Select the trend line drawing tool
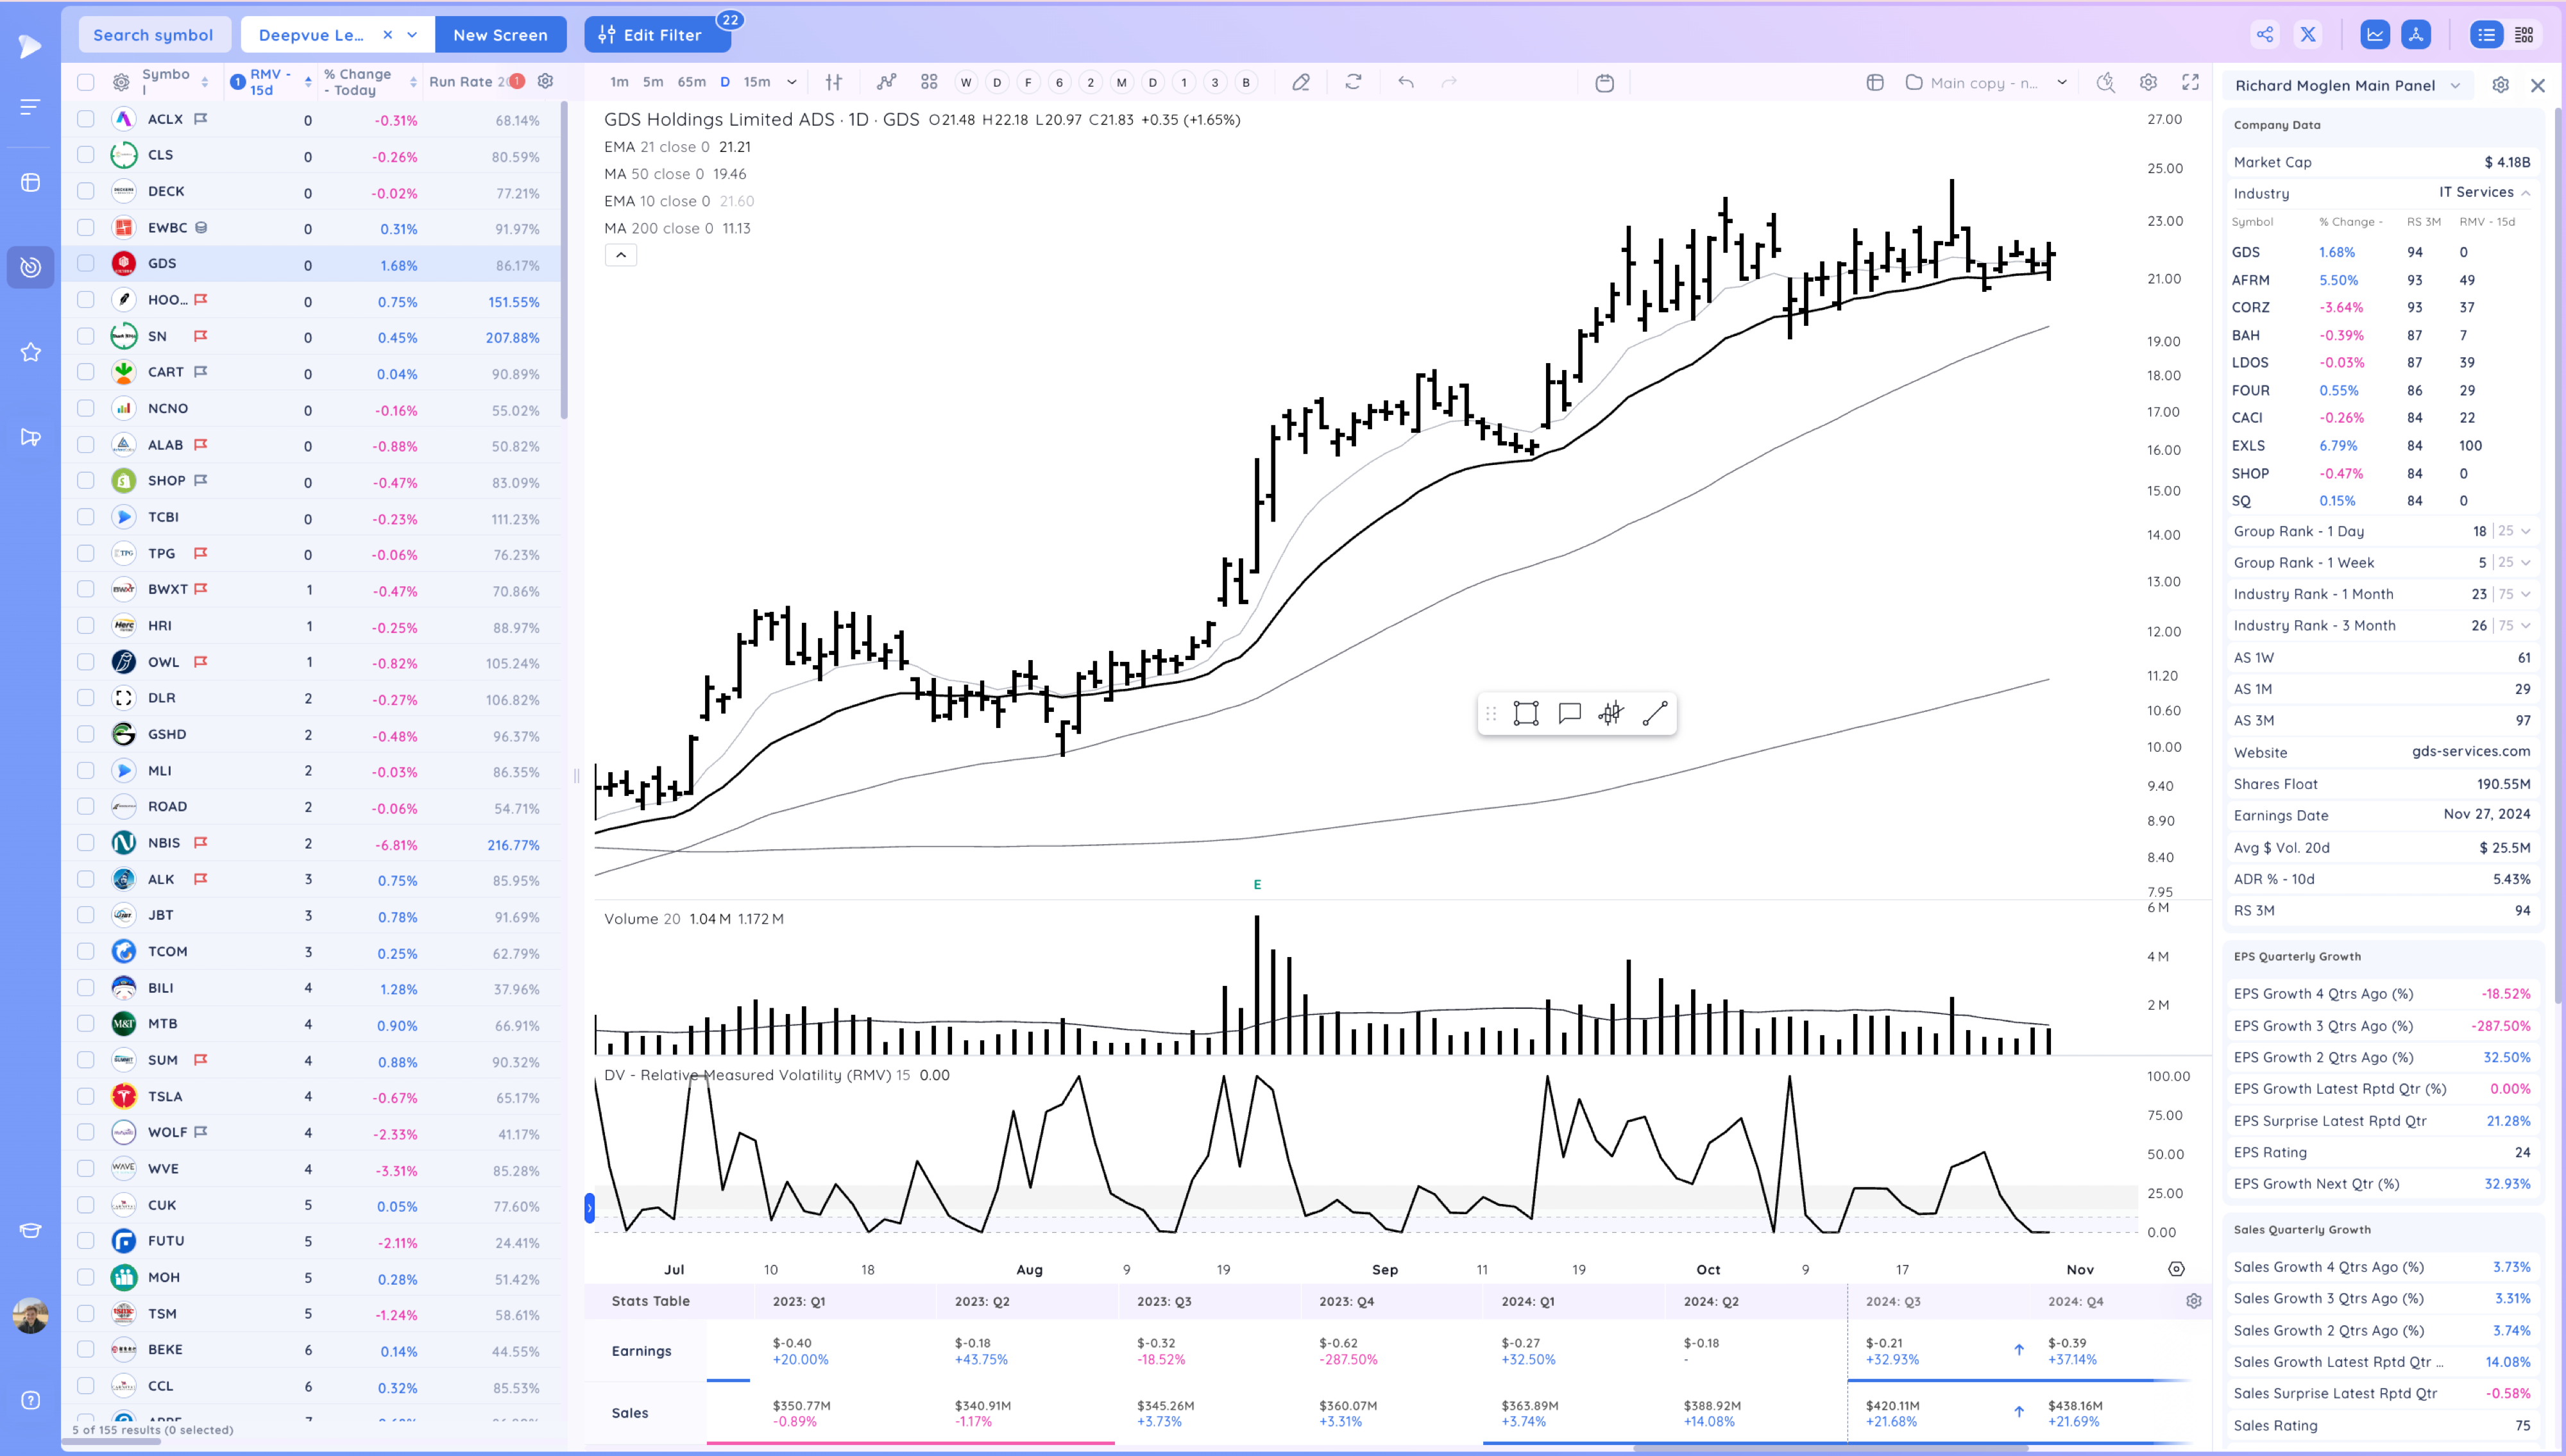Image resolution: width=2566 pixels, height=1456 pixels. coord(1654,713)
